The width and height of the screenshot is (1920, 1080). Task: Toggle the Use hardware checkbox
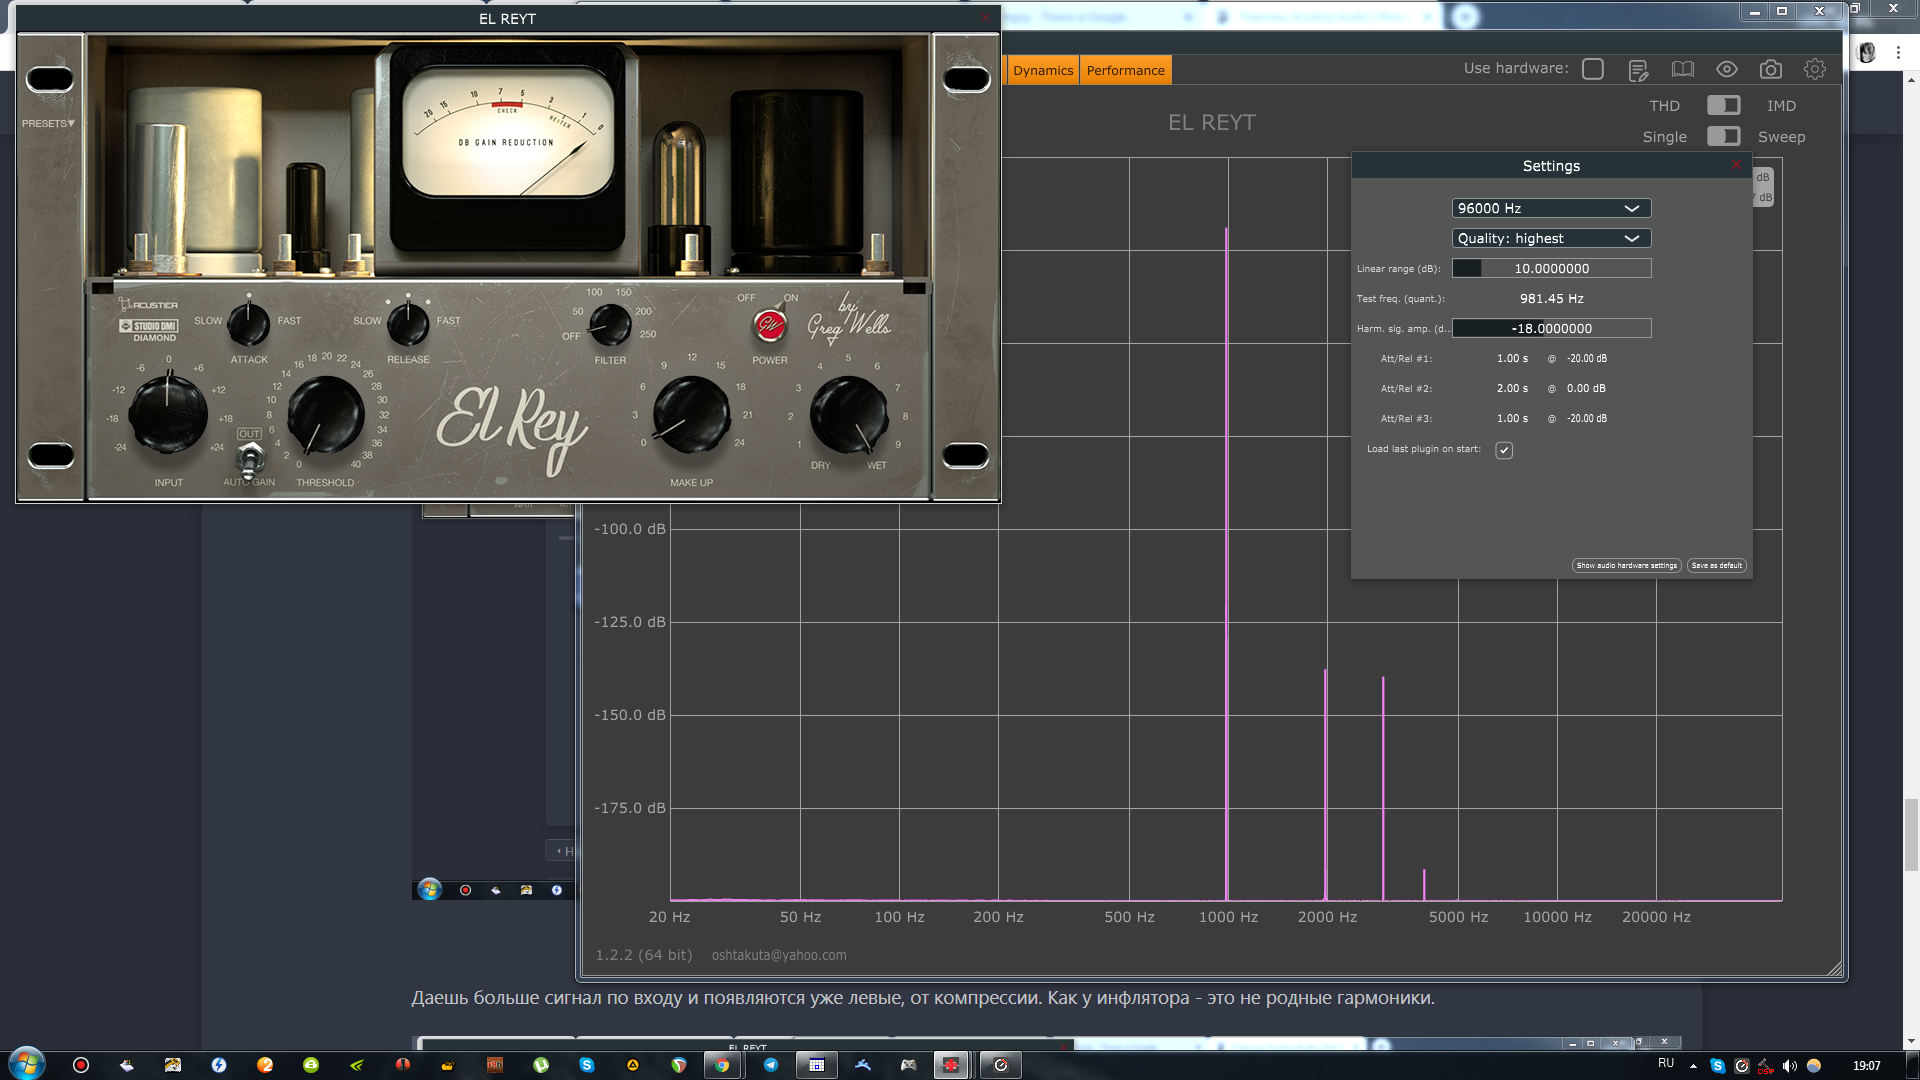[x=1593, y=69]
